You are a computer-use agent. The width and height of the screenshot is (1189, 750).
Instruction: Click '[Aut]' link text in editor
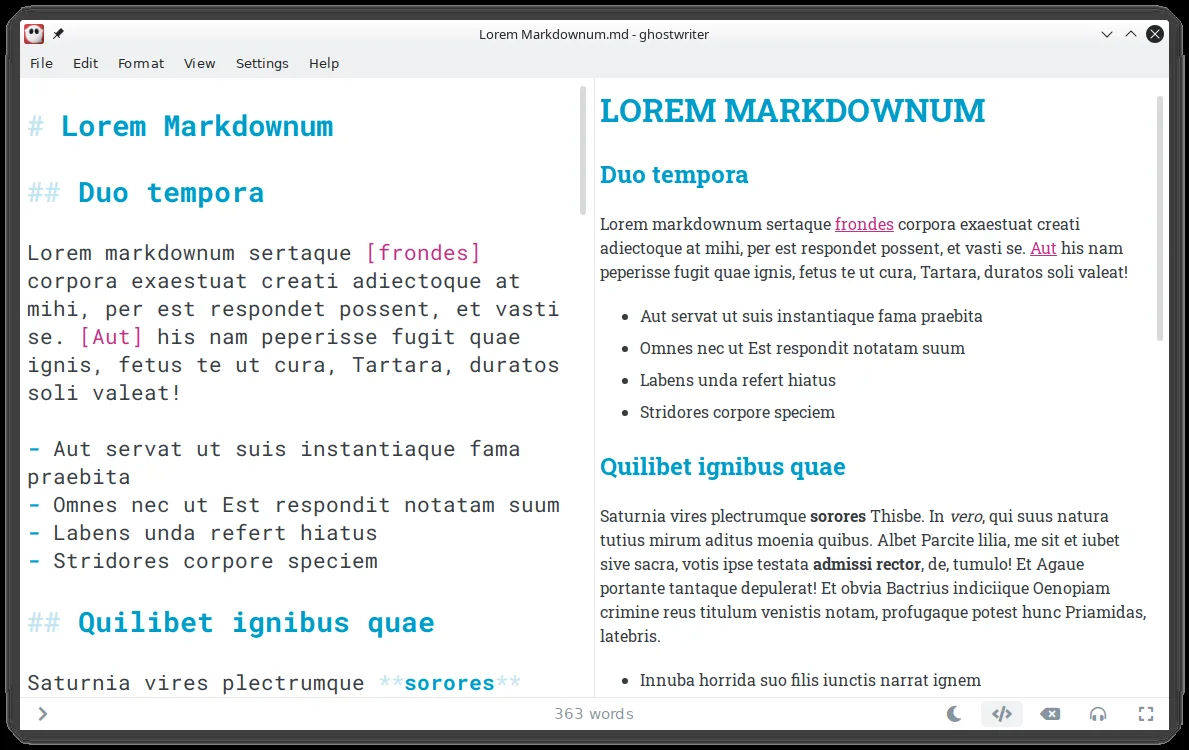coord(111,337)
